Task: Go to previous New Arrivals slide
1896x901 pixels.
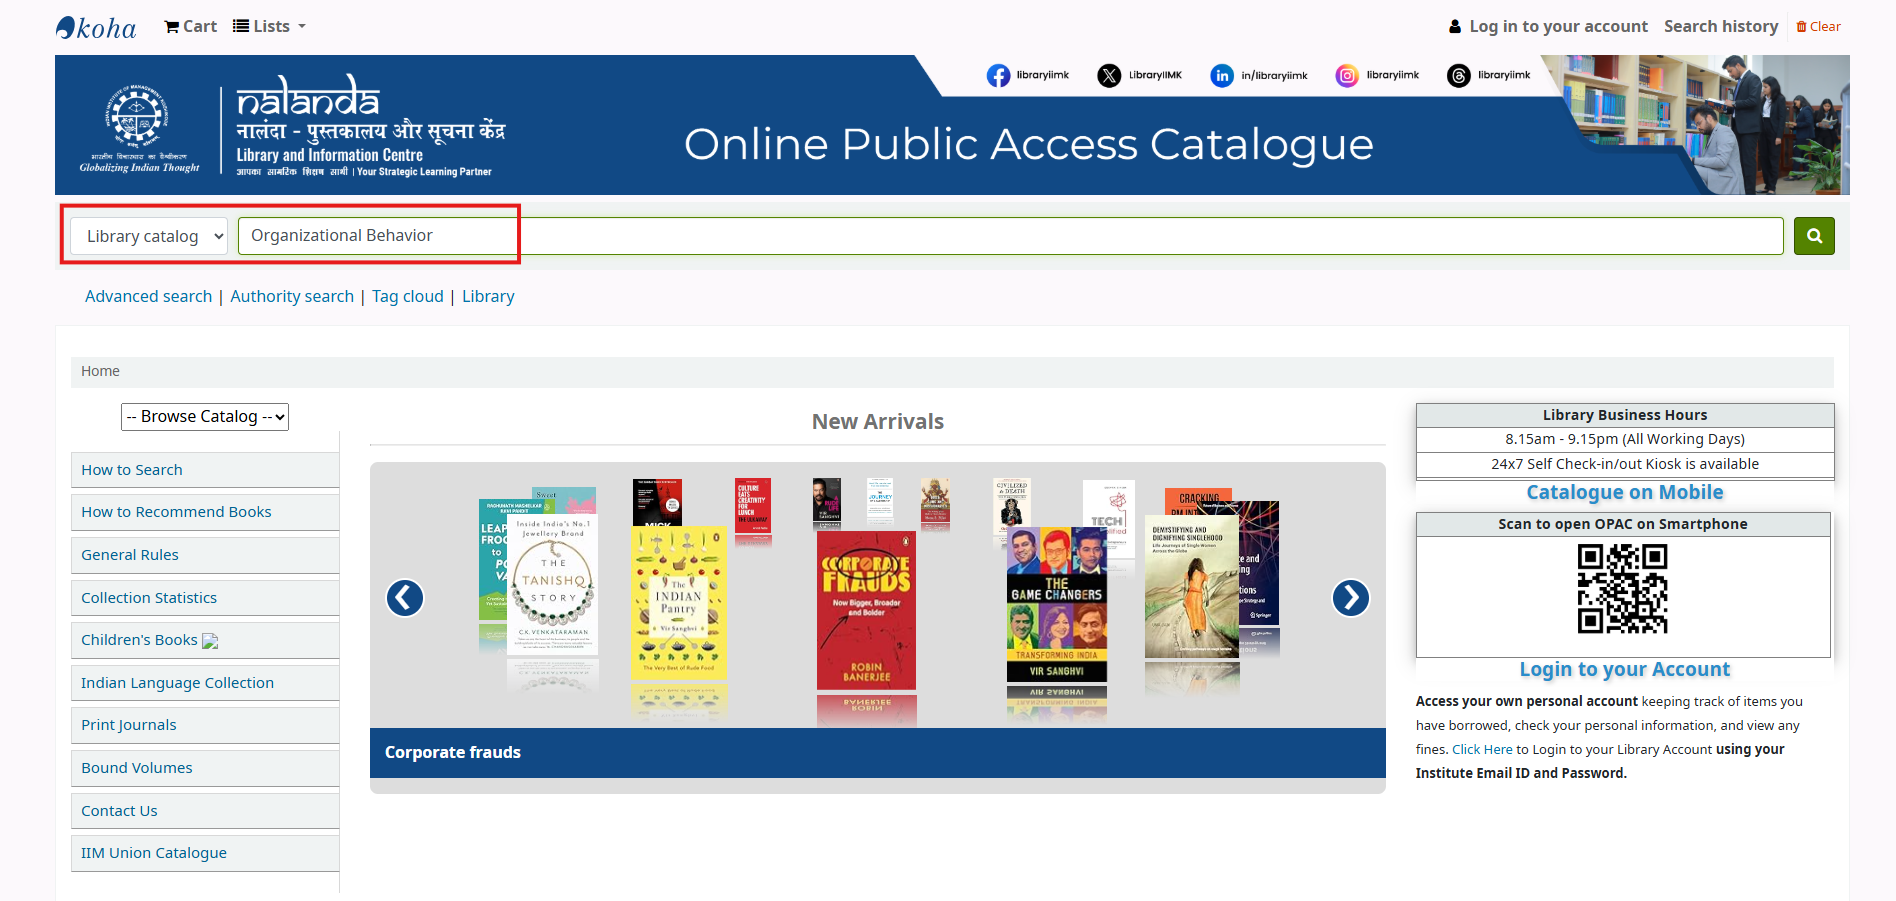Action: click(405, 598)
